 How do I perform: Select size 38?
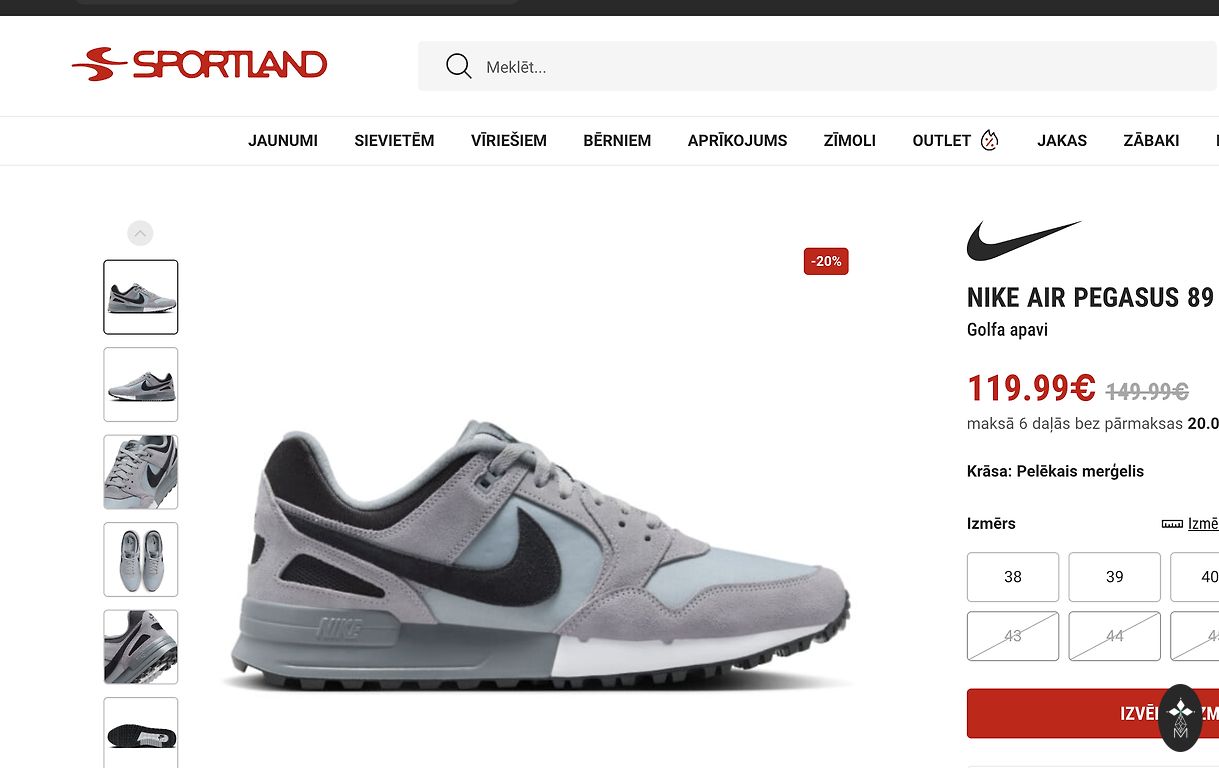coord(1013,577)
